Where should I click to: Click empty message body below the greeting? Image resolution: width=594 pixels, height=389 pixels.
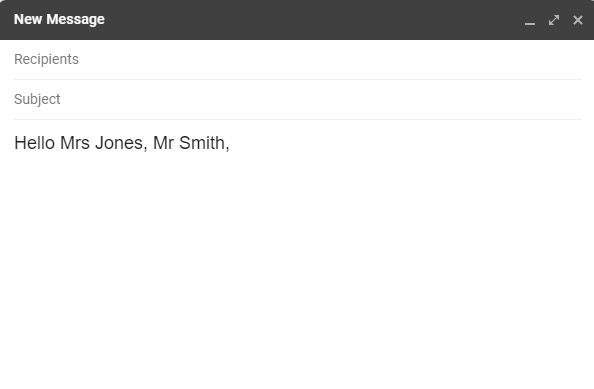(x=298, y=265)
